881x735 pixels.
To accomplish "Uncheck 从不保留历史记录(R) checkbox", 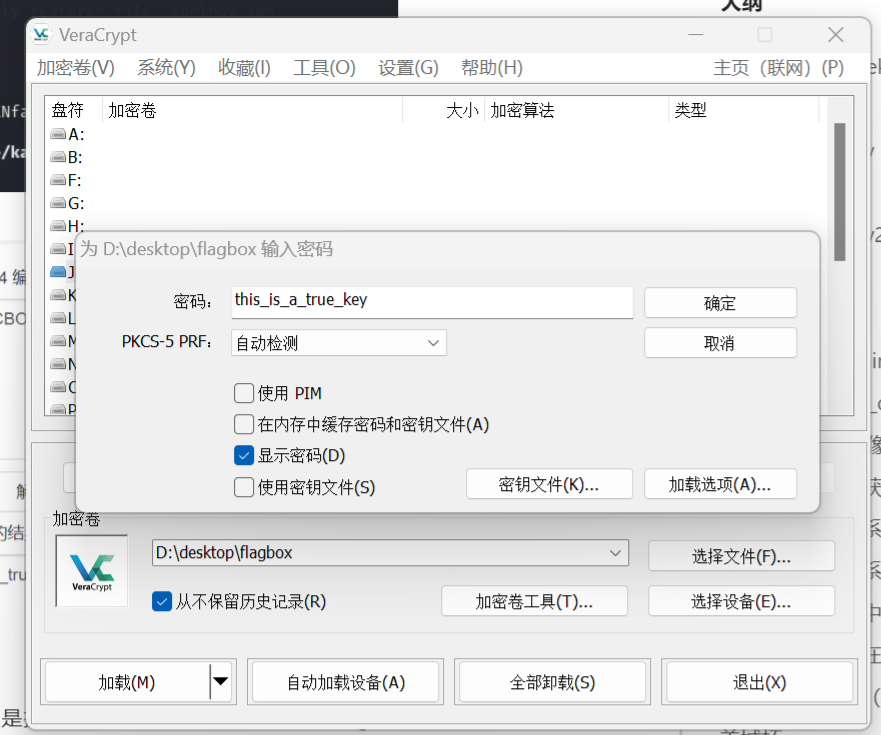I will [162, 601].
